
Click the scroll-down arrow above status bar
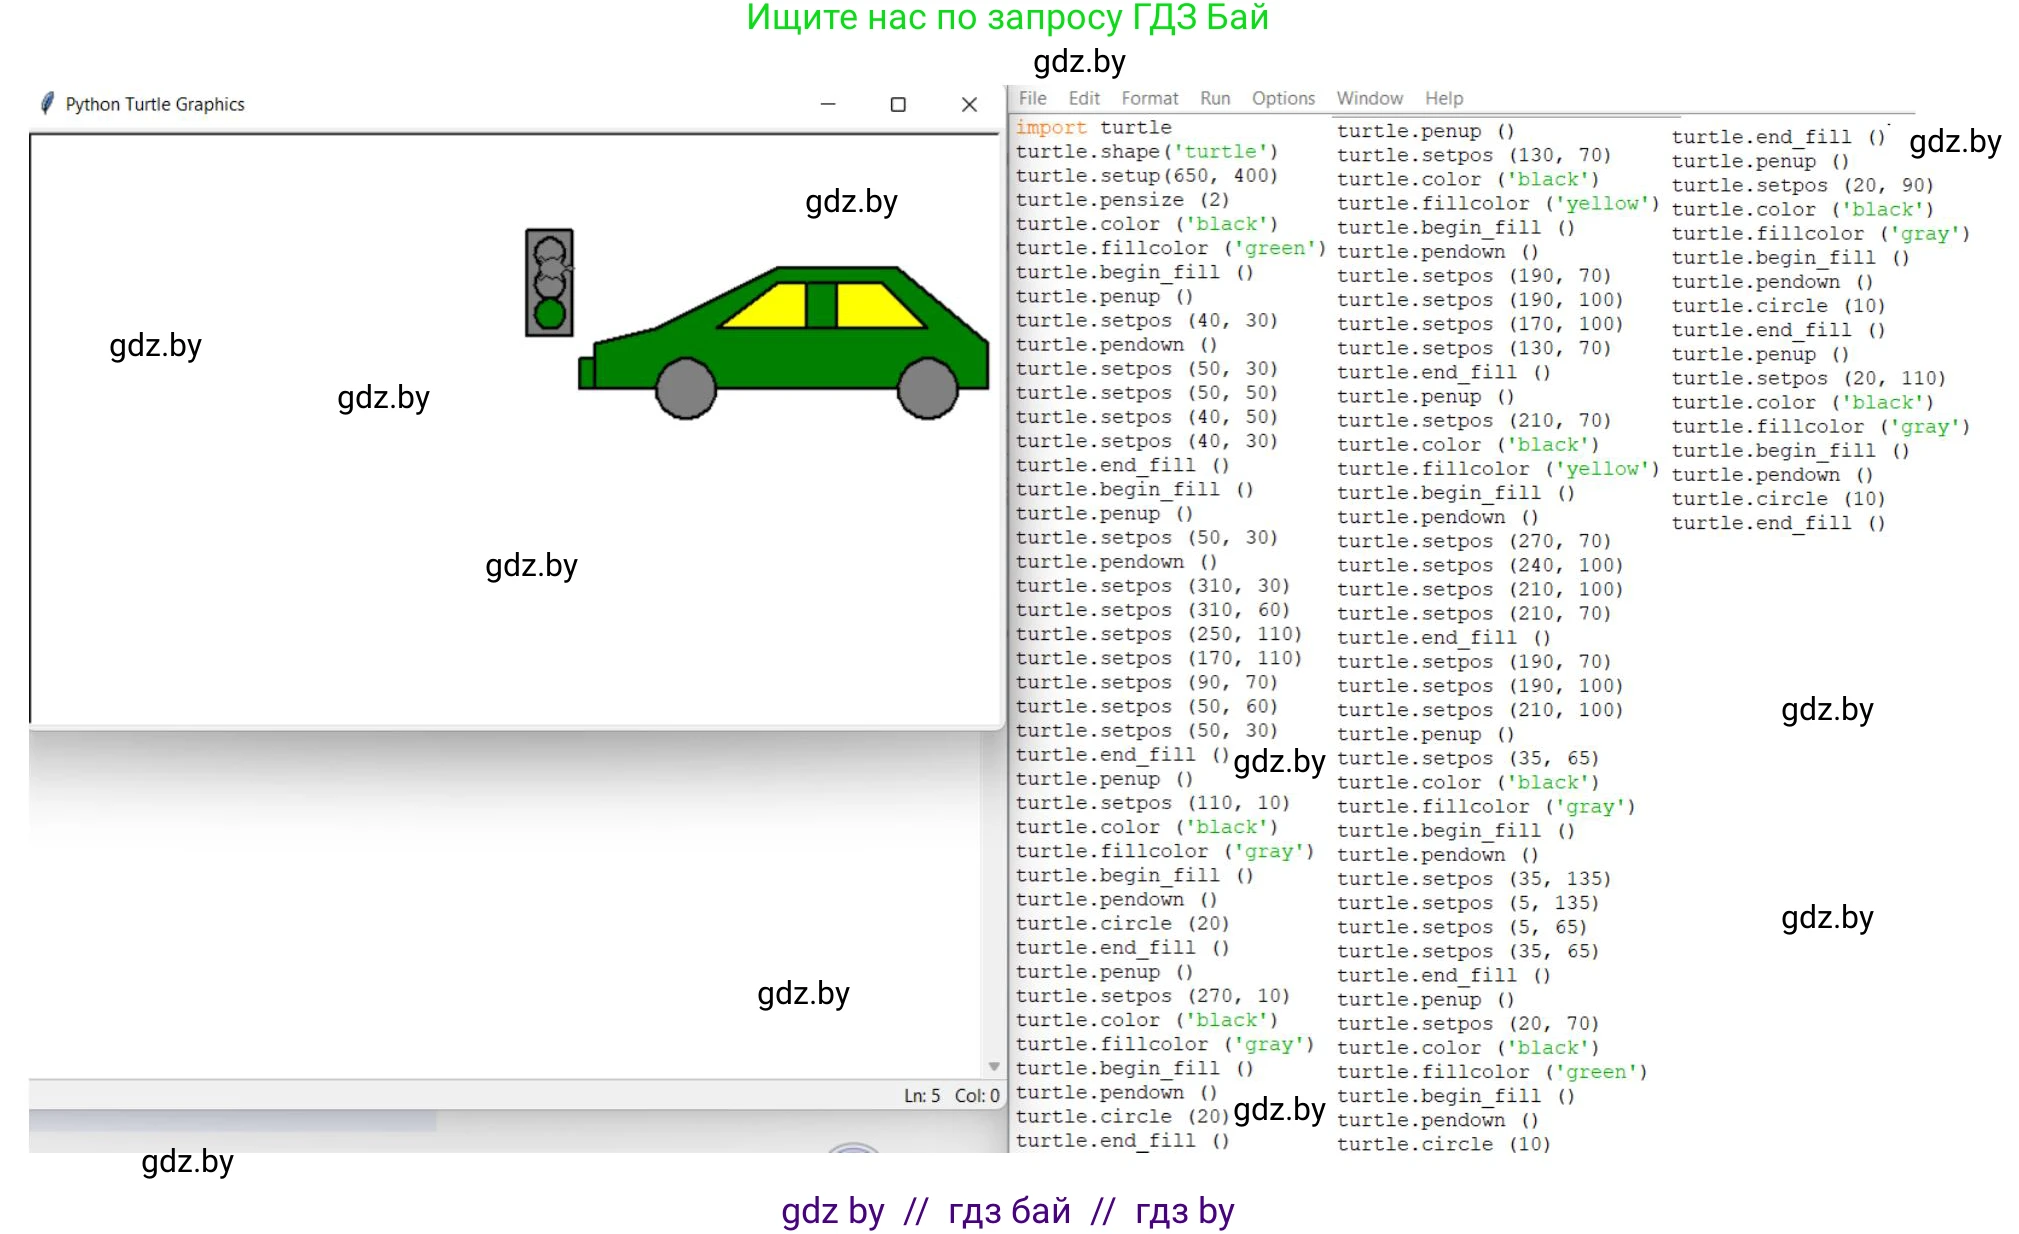(x=993, y=1066)
